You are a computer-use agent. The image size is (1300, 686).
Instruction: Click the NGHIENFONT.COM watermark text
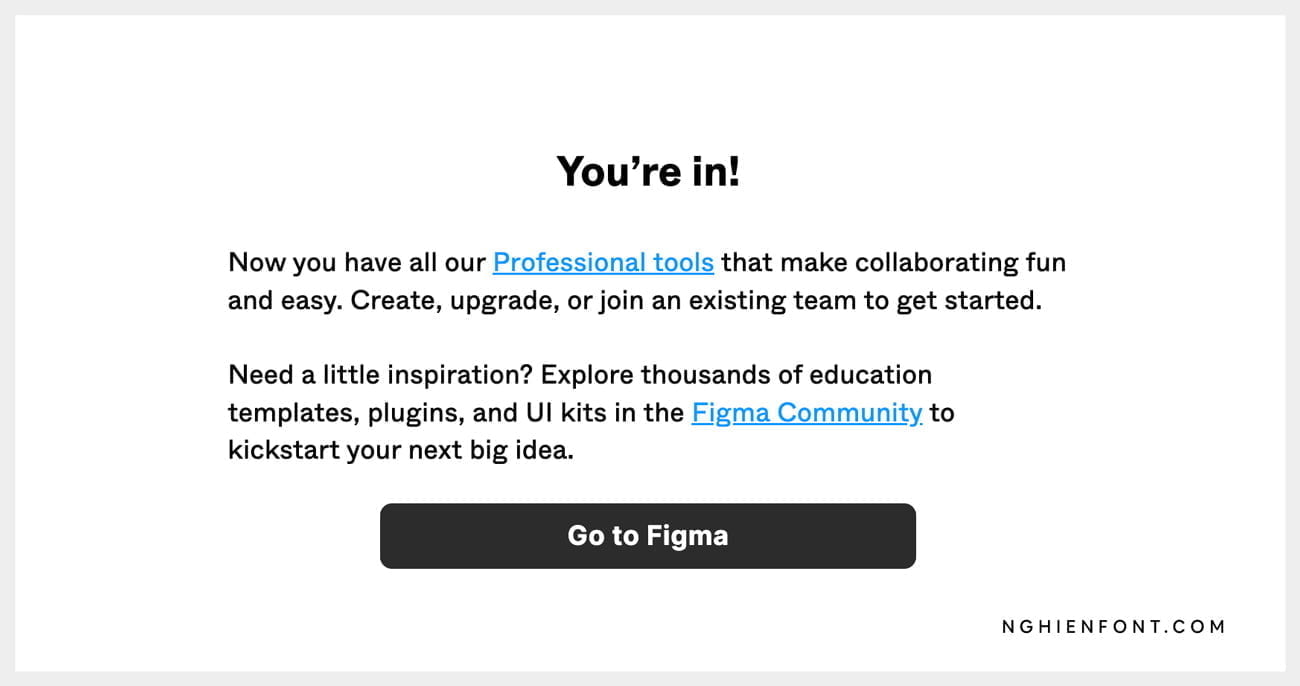point(1113,627)
